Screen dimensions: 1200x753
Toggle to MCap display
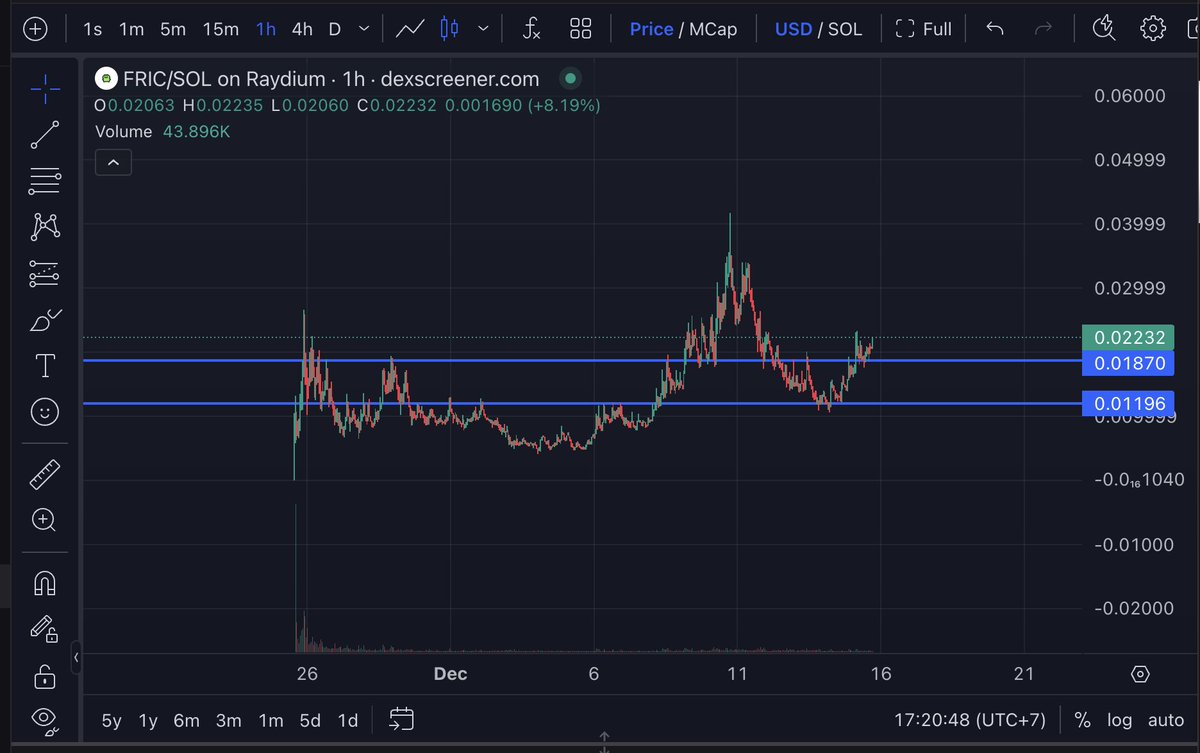click(713, 29)
